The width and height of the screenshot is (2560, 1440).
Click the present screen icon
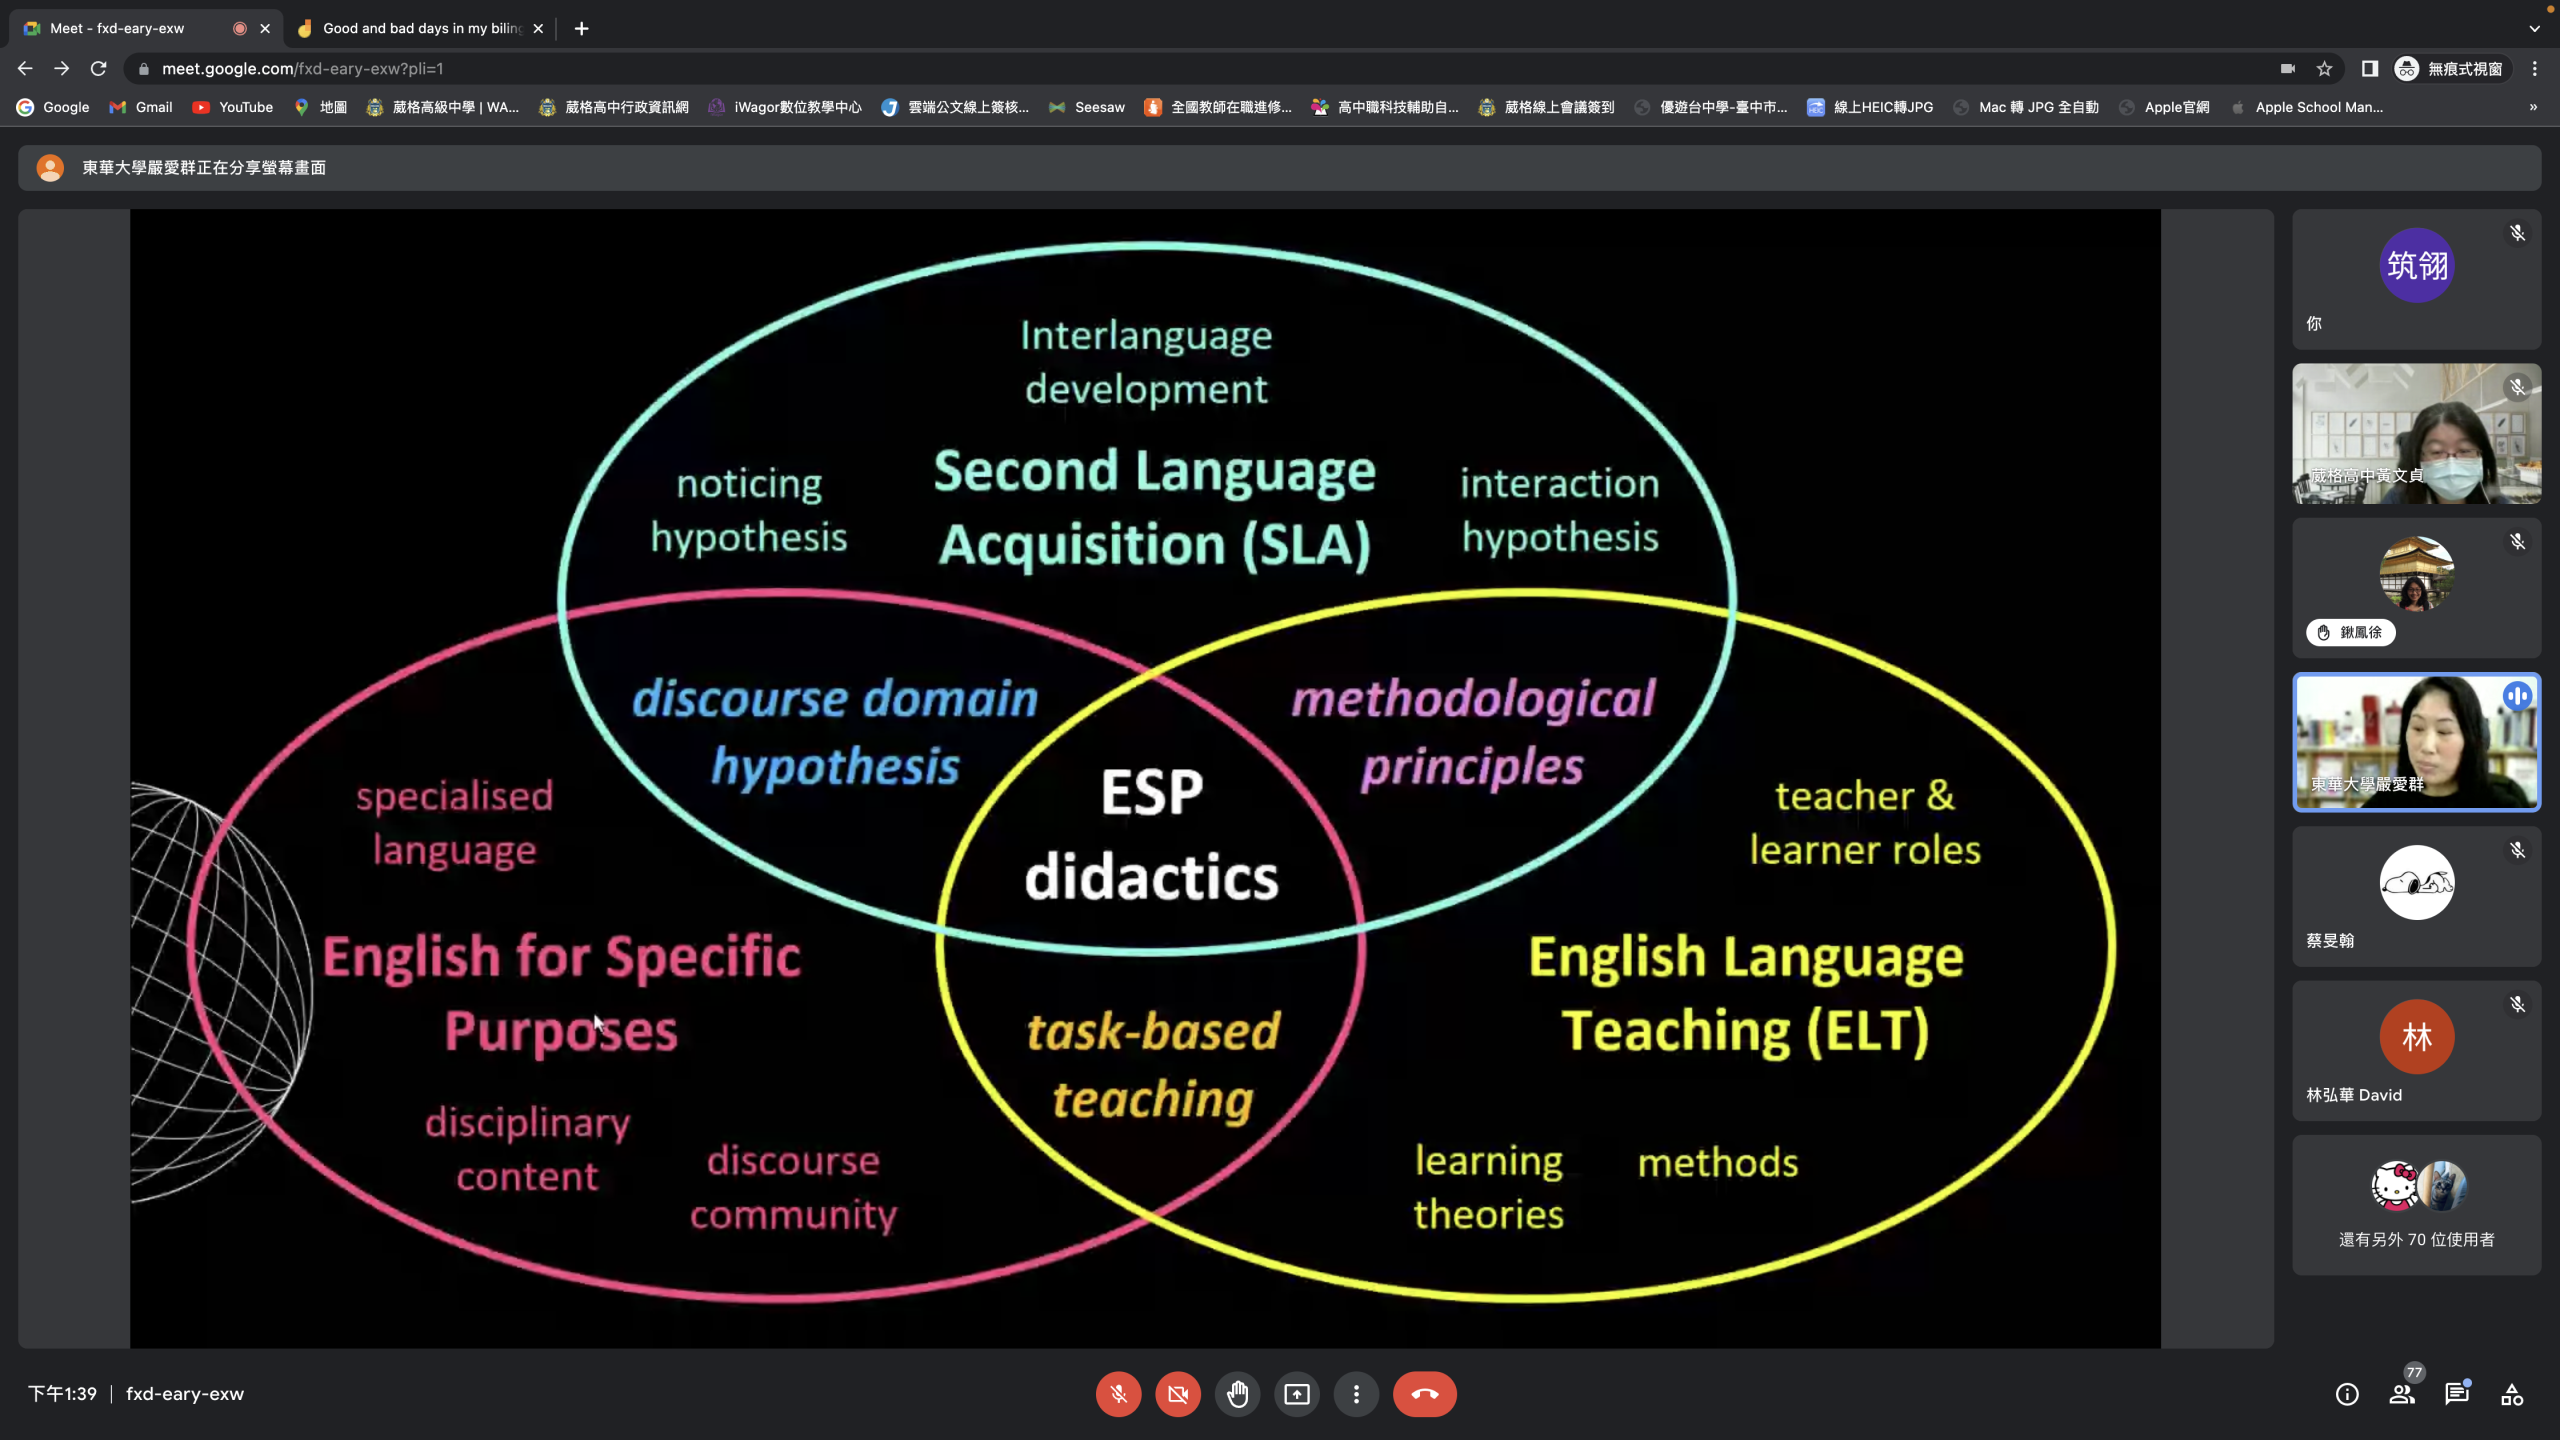coord(1297,1394)
